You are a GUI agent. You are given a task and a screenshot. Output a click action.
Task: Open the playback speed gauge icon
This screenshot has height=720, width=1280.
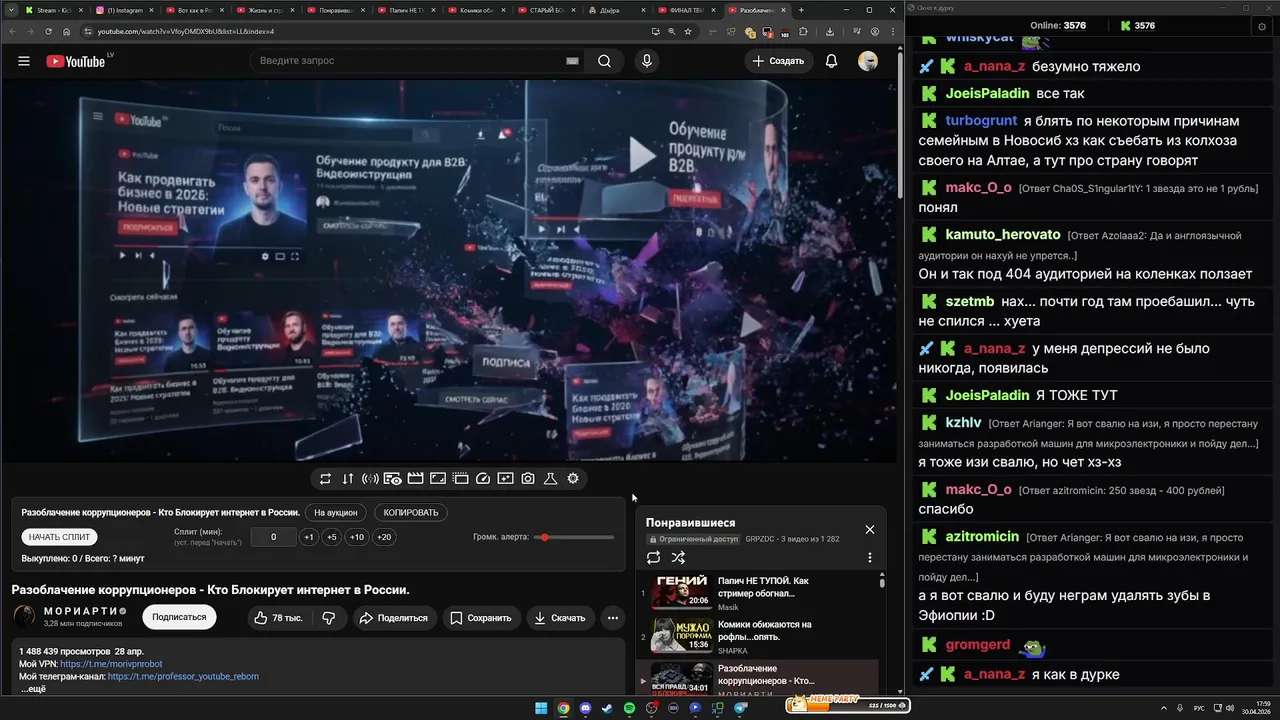[x=483, y=479]
